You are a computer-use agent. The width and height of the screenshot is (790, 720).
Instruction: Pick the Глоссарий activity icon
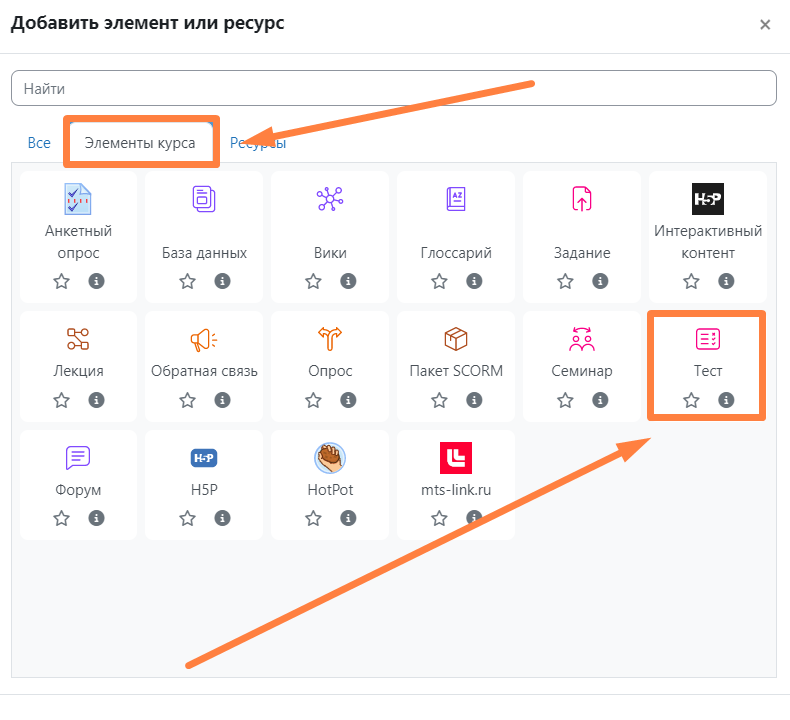tap(456, 199)
